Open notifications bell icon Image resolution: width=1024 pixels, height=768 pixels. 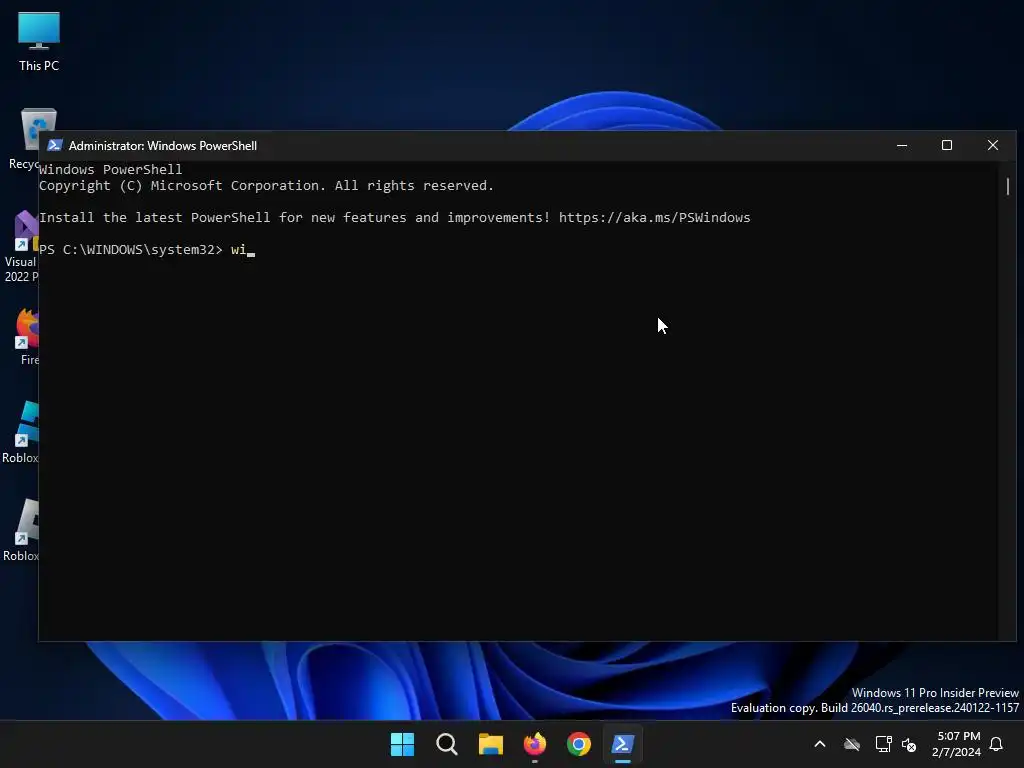(996, 744)
